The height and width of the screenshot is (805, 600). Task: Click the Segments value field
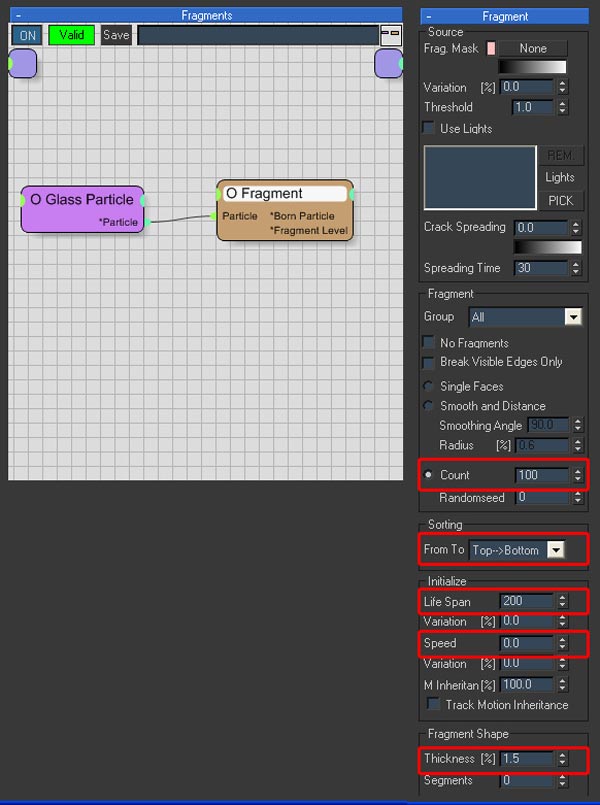pyautogui.click(x=527, y=781)
